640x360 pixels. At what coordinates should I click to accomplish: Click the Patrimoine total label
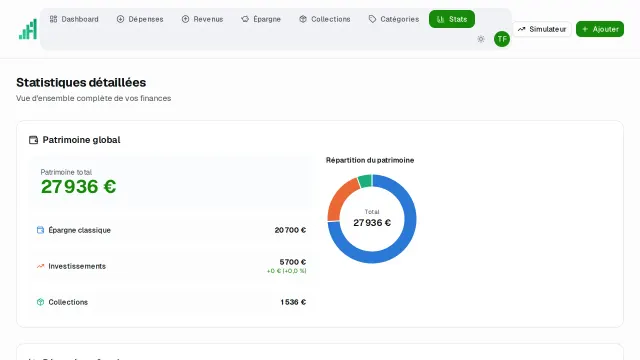pos(66,172)
